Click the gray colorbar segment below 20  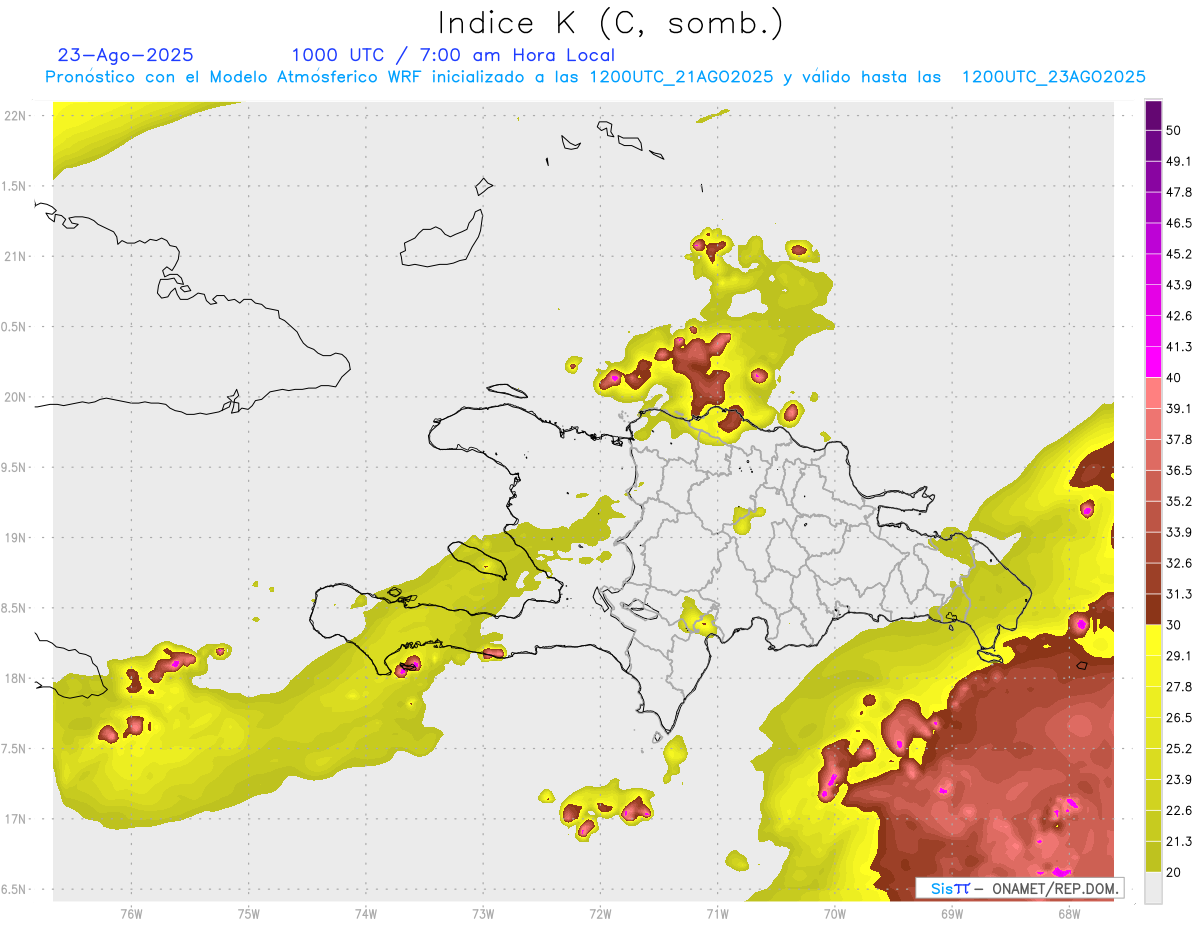tap(1153, 887)
